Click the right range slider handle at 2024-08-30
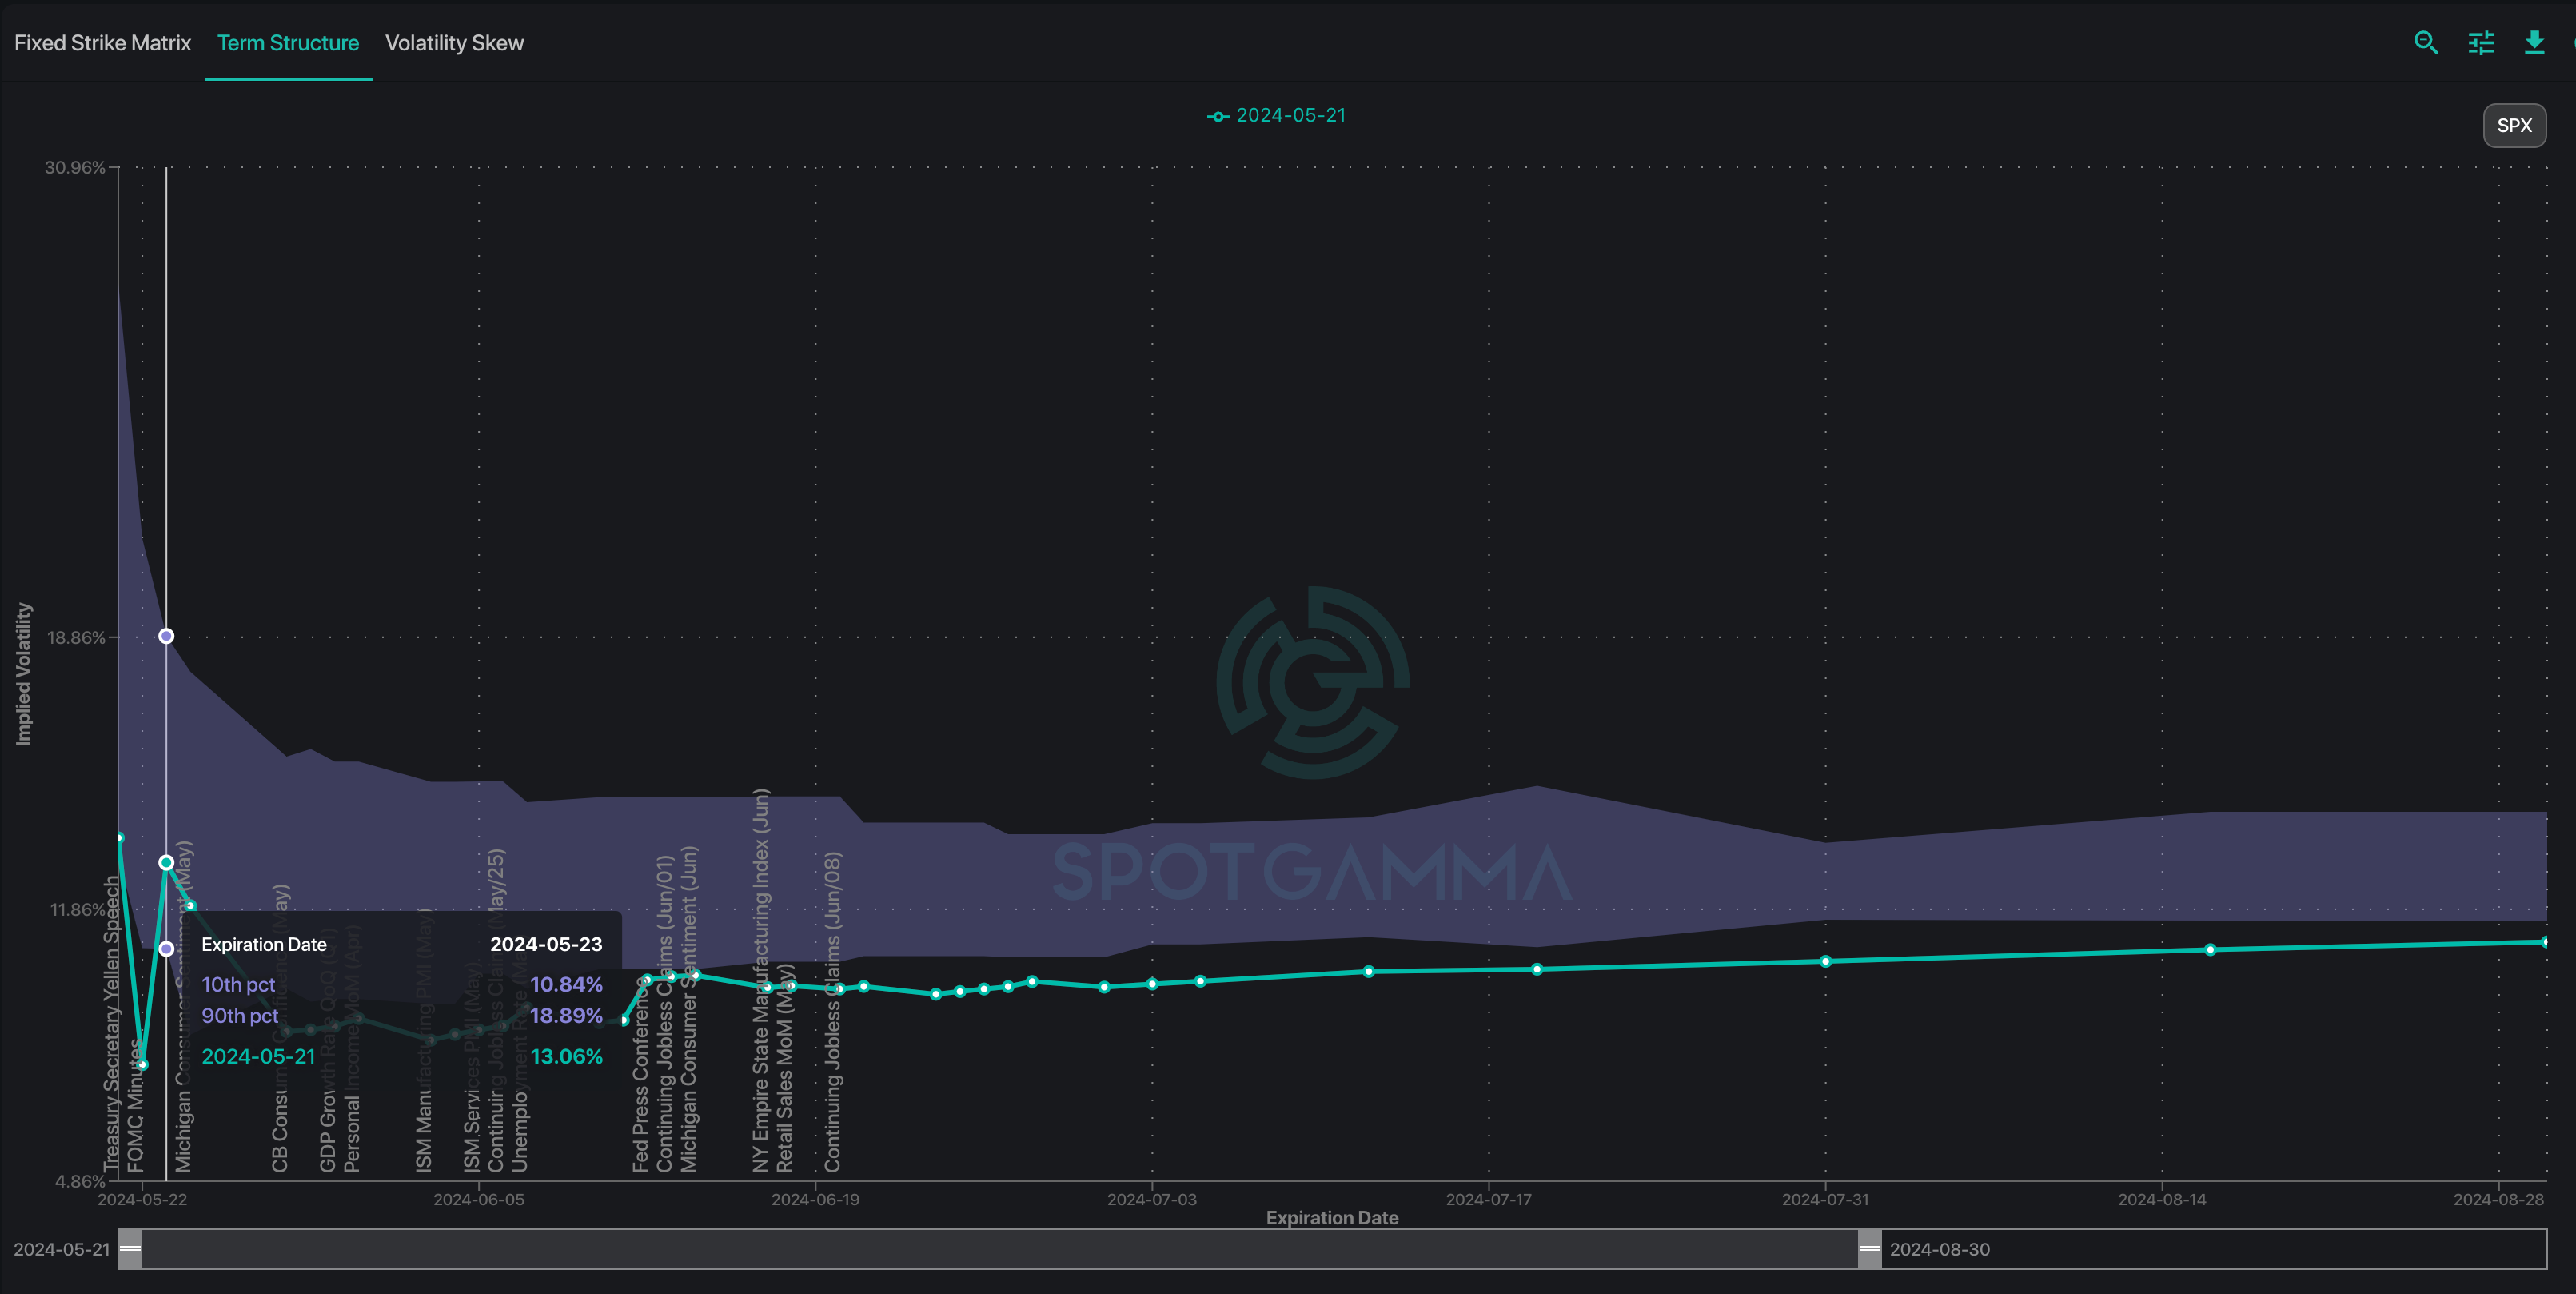This screenshot has height=1294, width=2576. tap(1869, 1249)
